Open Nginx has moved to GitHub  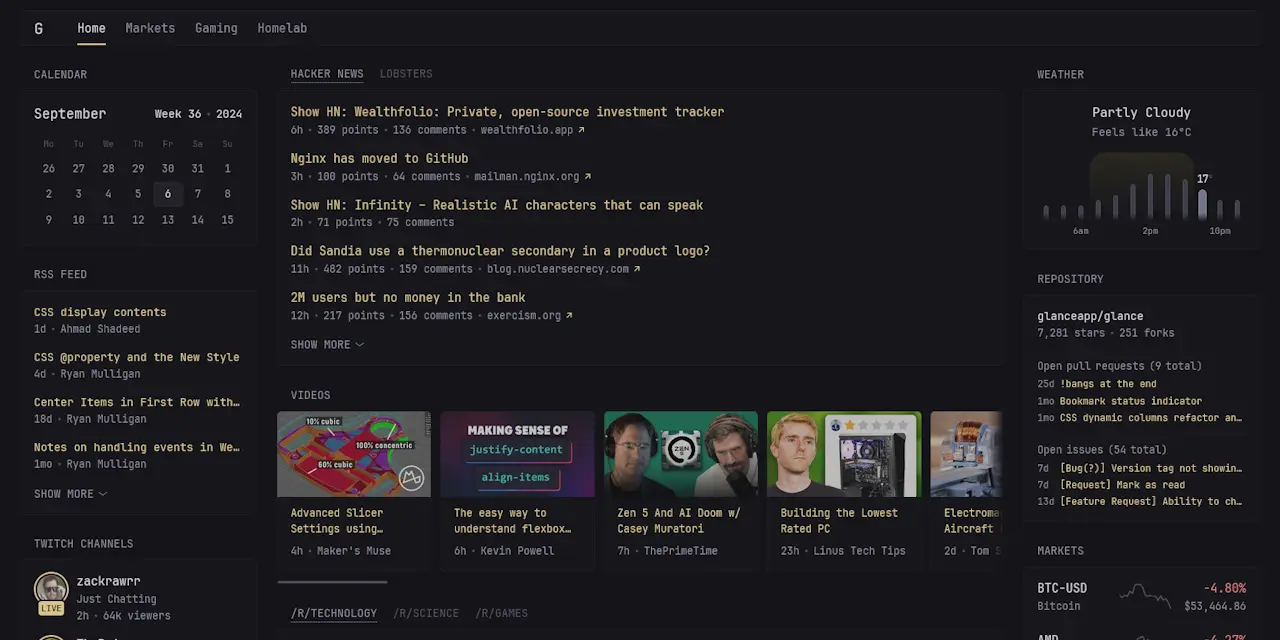click(x=379, y=158)
